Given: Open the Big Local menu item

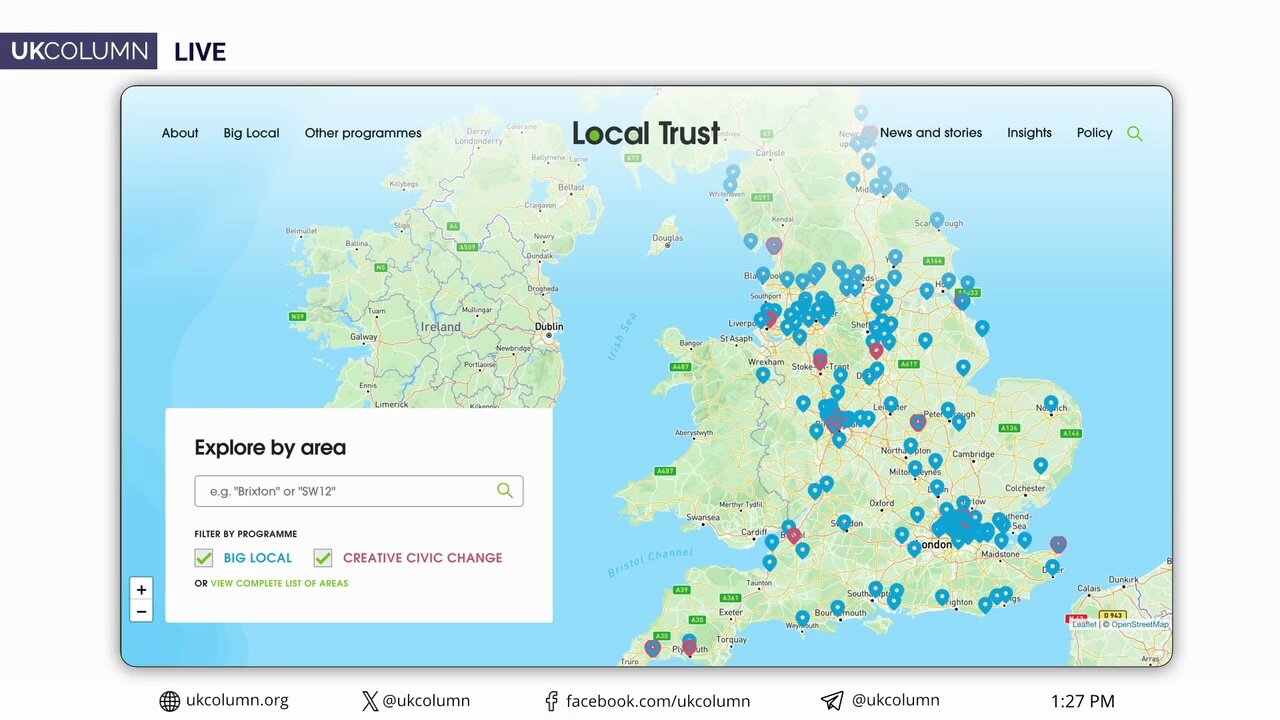Looking at the screenshot, I should pos(251,133).
